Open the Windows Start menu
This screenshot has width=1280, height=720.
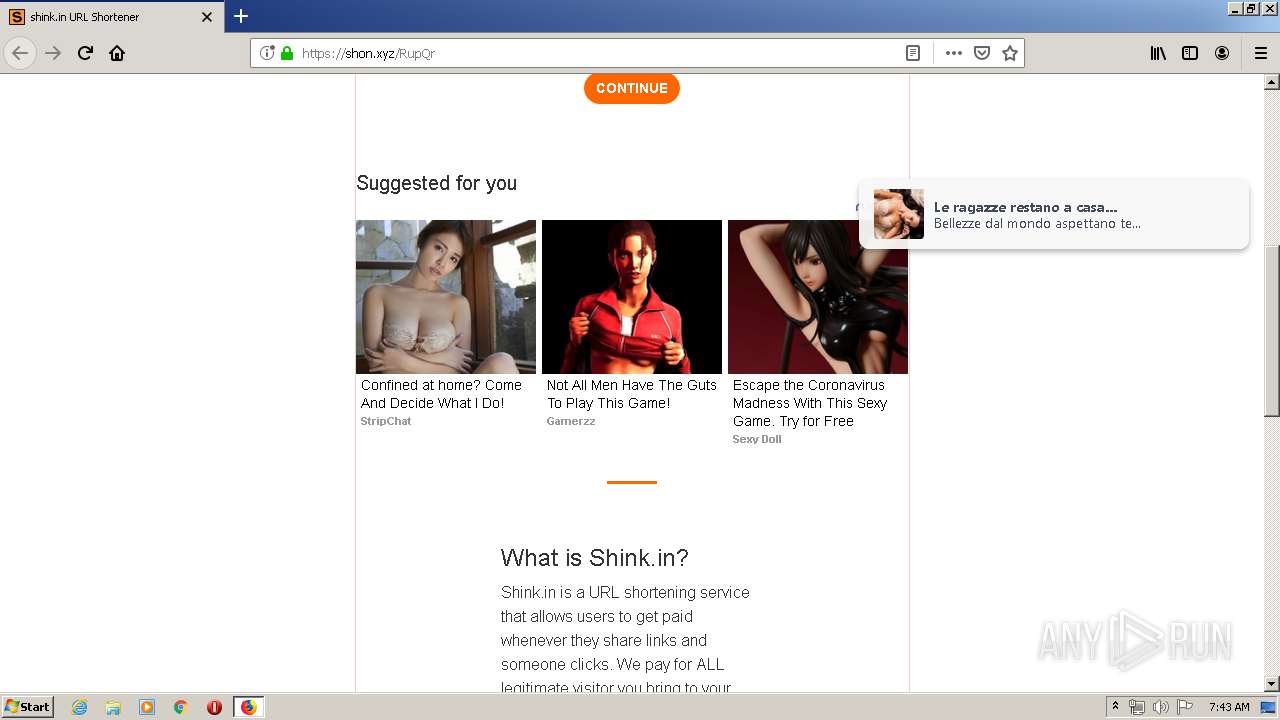point(28,706)
